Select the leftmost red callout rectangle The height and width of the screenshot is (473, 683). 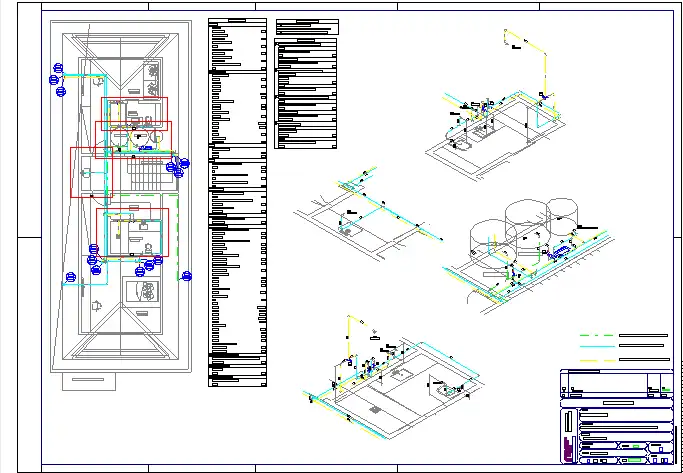point(91,172)
